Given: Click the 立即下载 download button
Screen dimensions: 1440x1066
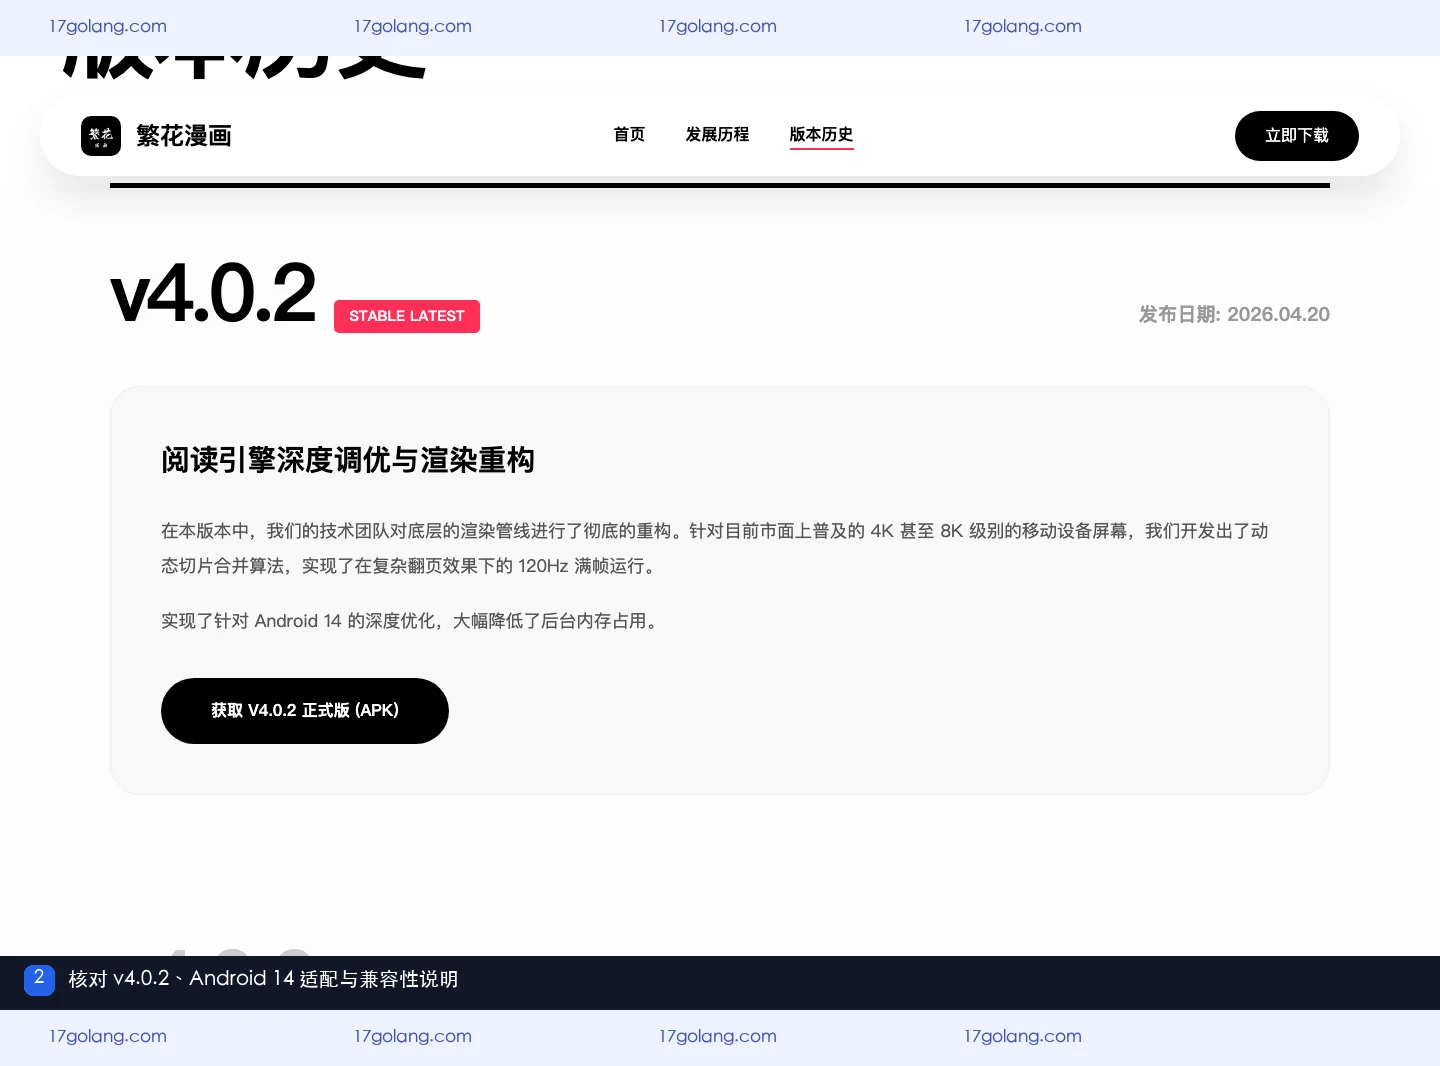Looking at the screenshot, I should tap(1297, 136).
